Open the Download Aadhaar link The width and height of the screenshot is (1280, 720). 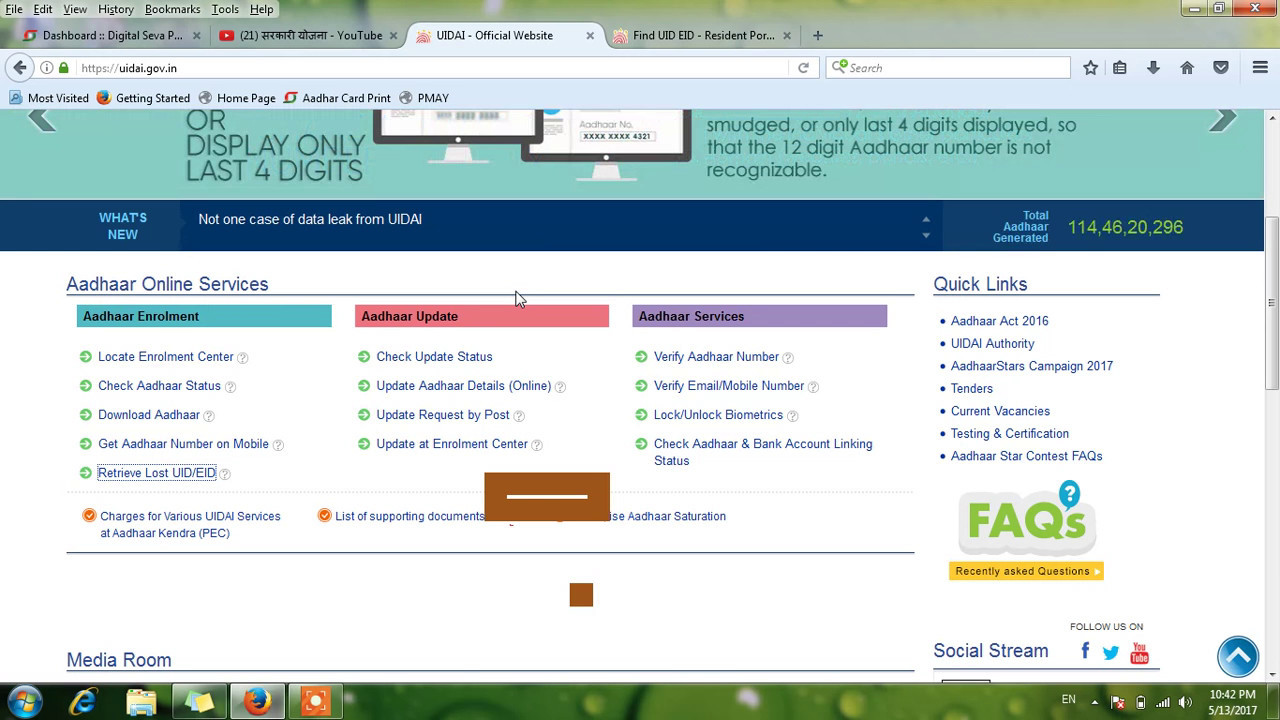pos(149,415)
